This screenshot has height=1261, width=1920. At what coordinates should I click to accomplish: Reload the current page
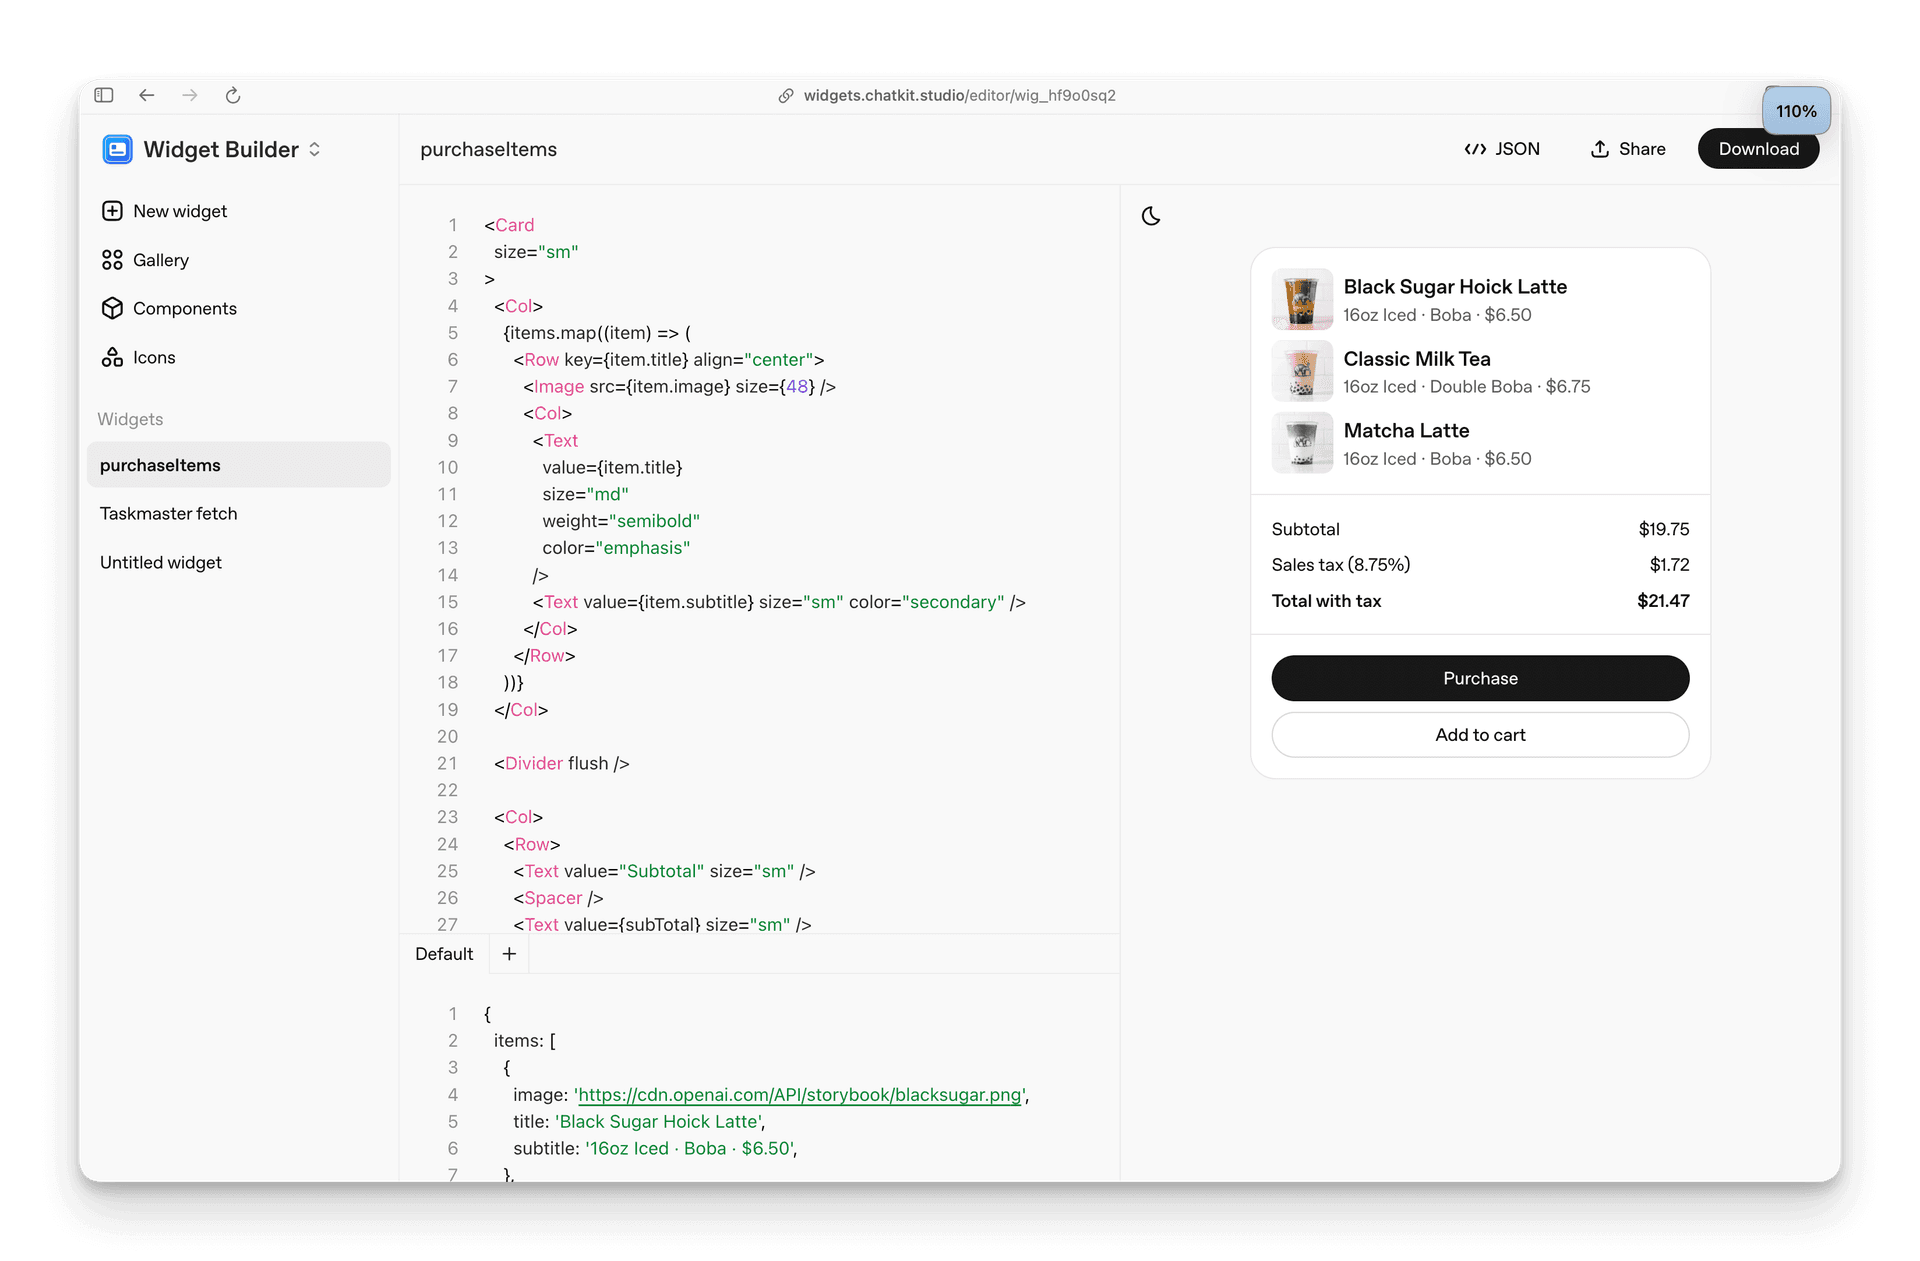(x=233, y=95)
